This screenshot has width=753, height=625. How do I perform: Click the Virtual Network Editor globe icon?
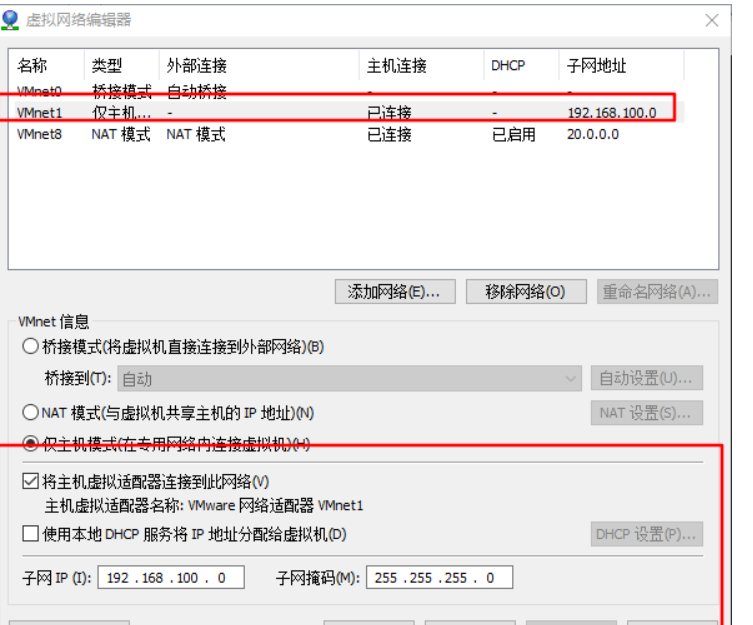(10, 20)
